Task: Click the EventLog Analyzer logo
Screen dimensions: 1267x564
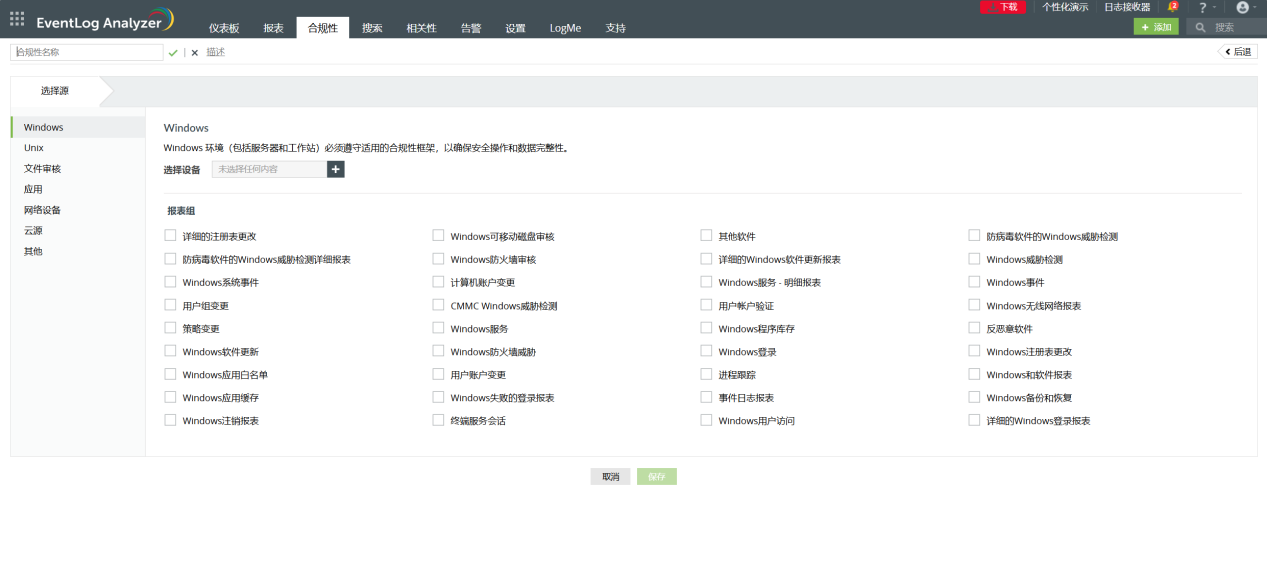Action: click(104, 21)
